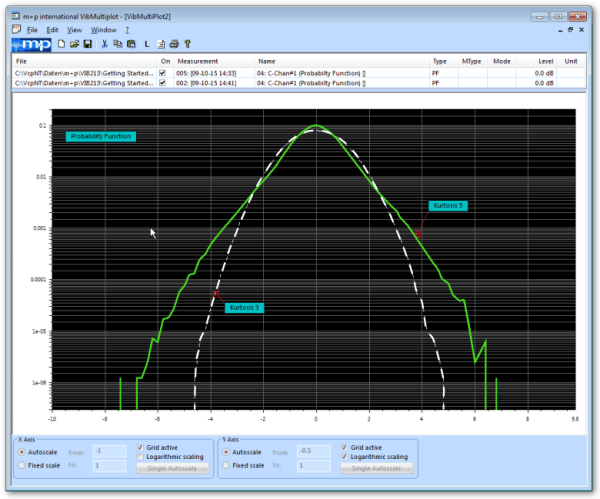Cut with the scissors icon
The height and width of the screenshot is (499, 600).
[104, 44]
